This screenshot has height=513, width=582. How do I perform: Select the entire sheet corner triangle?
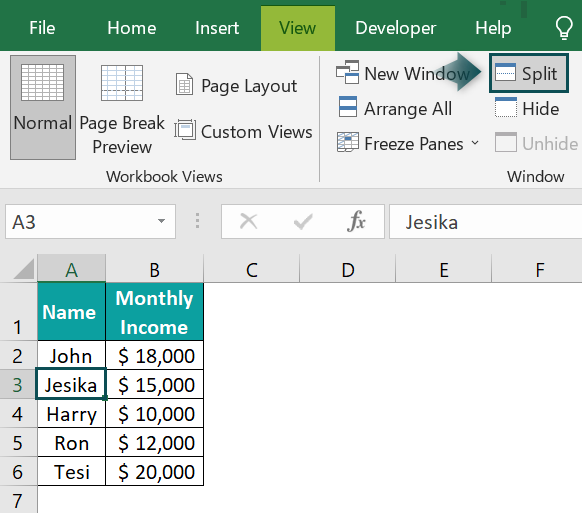(24, 269)
